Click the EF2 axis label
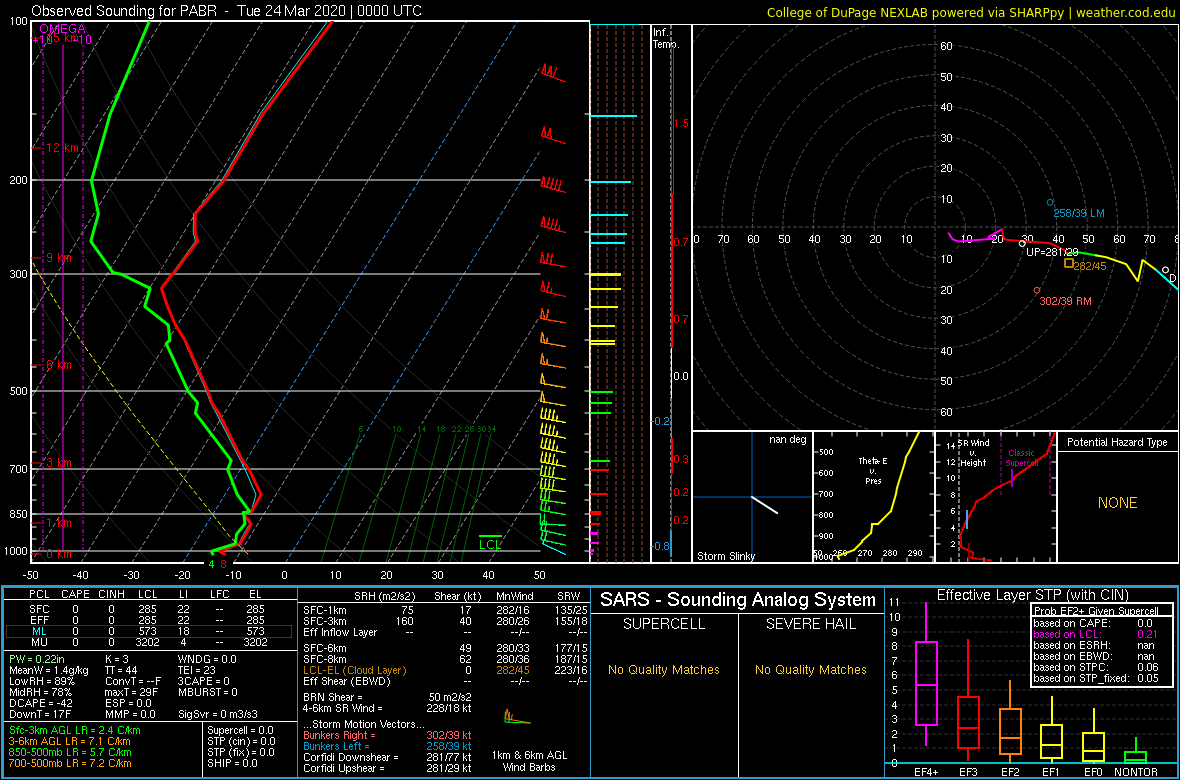This screenshot has height=780, width=1180. [1010, 772]
